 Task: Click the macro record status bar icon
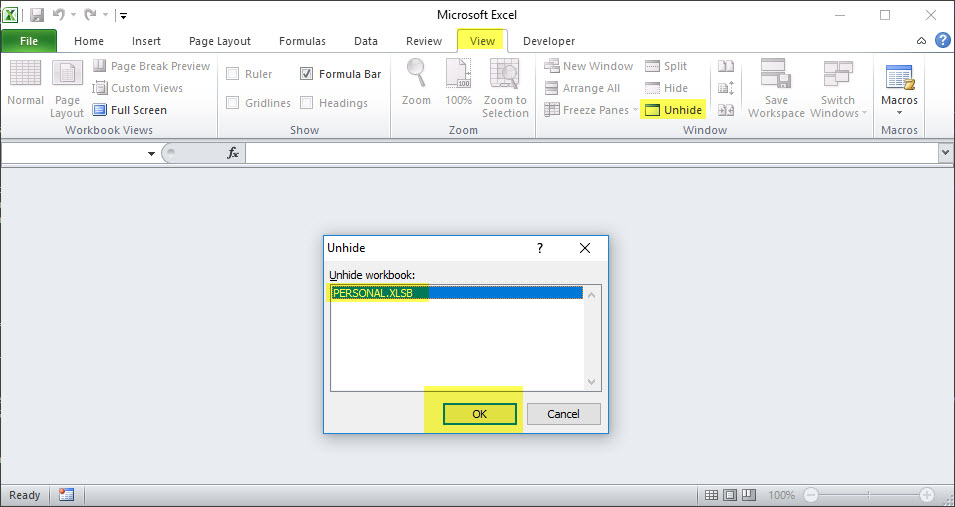pyautogui.click(x=66, y=495)
